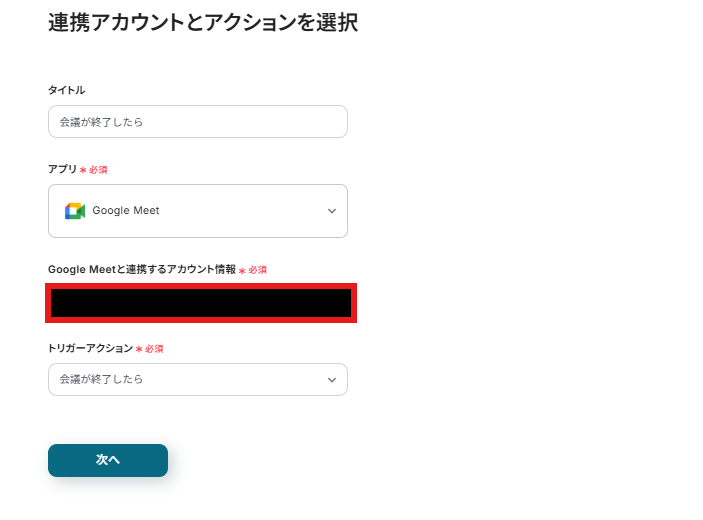Open the アプリ dropdown chevron arrow
Image resolution: width=703 pixels, height=520 pixels.
(332, 211)
